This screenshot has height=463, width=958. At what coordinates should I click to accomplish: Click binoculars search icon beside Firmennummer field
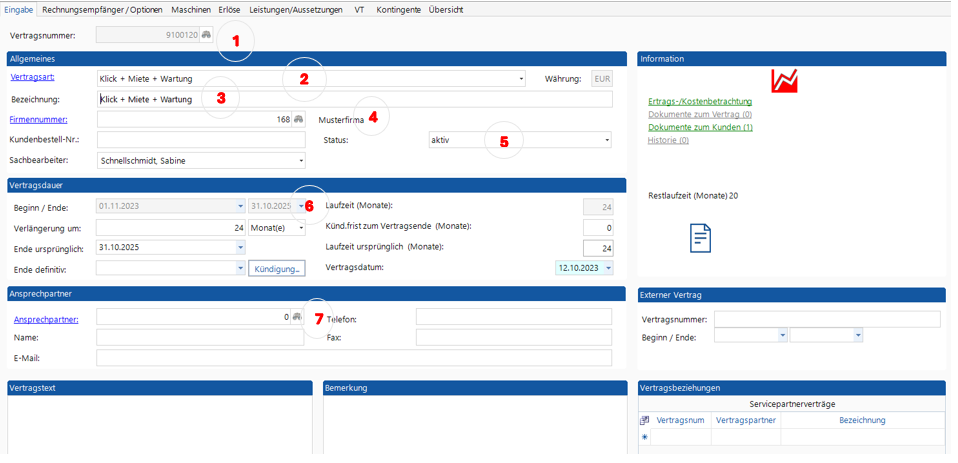coord(298,120)
